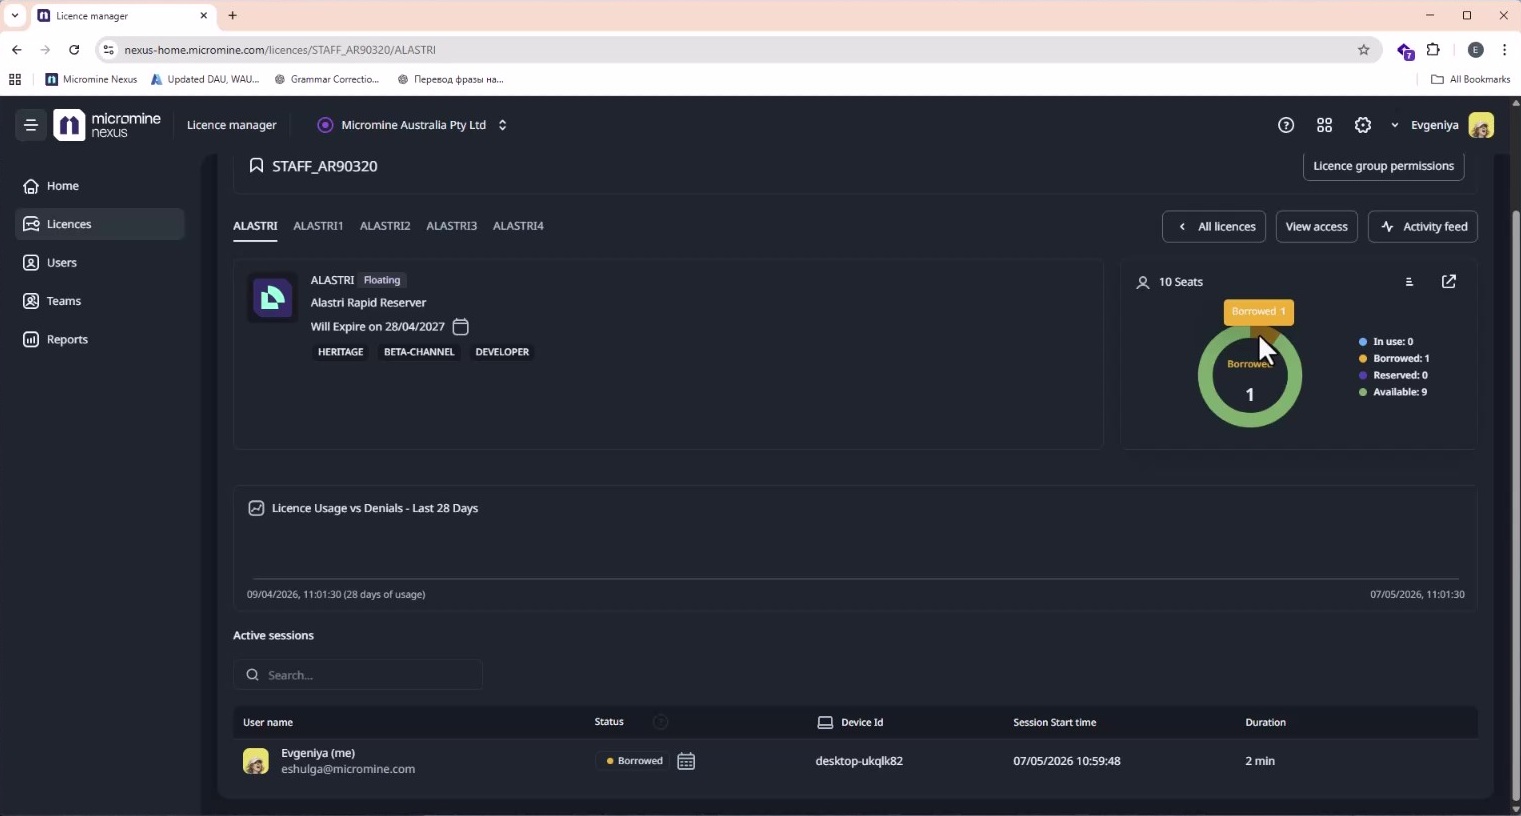Viewport: 1521px width, 816px height.
Task: Click the HERITAGE tag
Action: [x=340, y=352]
